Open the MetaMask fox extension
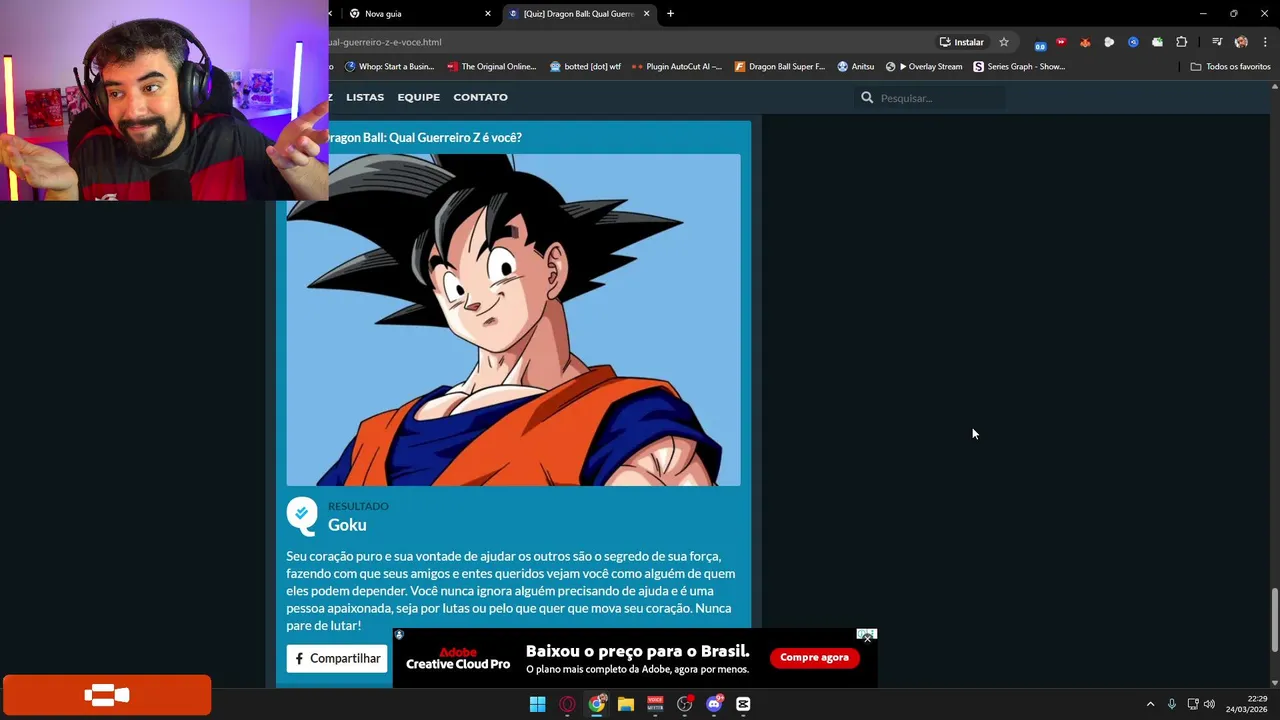The width and height of the screenshot is (1280, 720). (x=1085, y=42)
